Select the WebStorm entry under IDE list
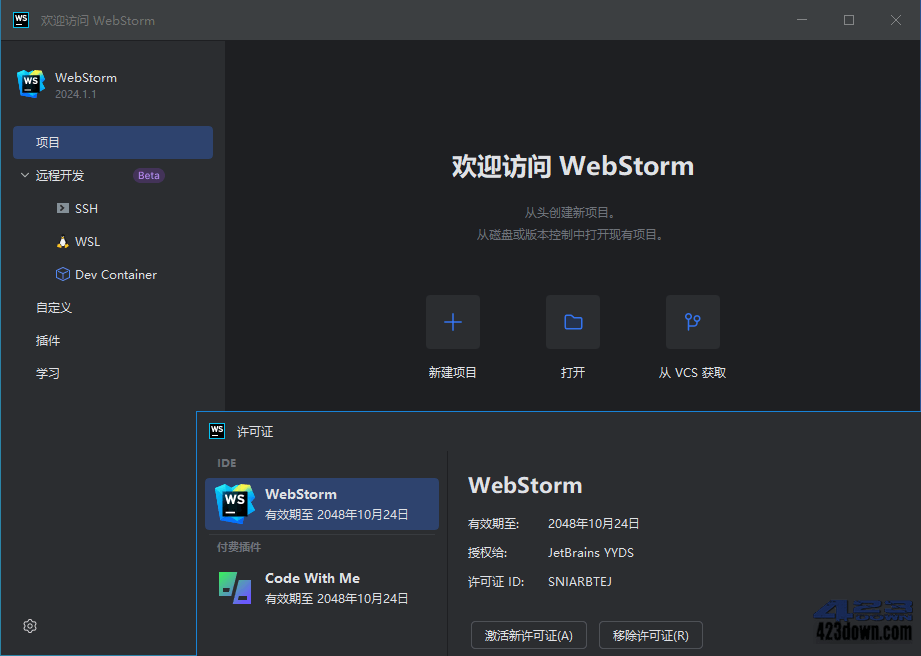 click(x=321, y=505)
